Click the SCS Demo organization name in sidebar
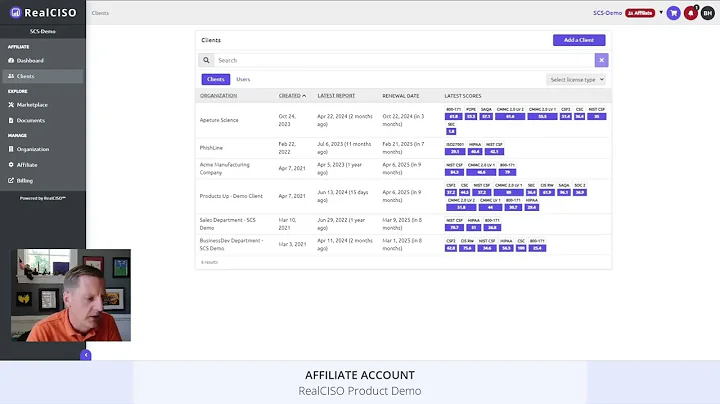The image size is (720, 404). coord(43,31)
